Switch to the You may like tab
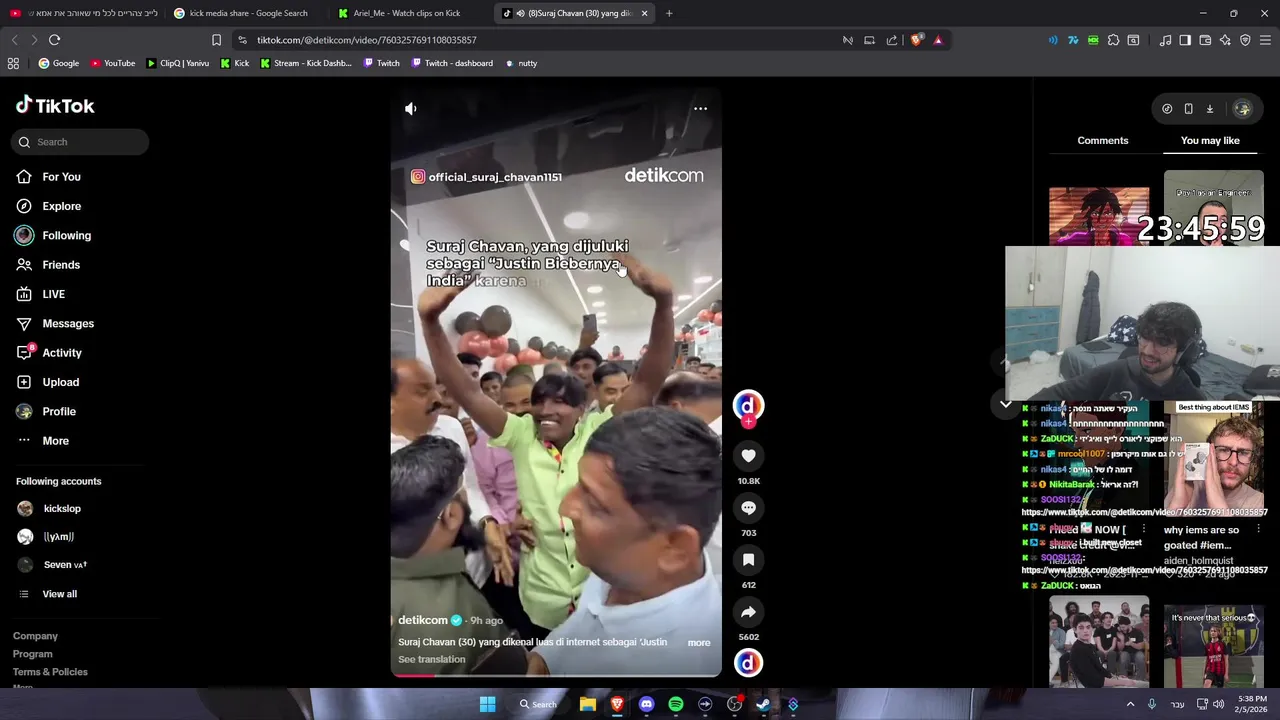This screenshot has height=720, width=1280. tap(1210, 141)
